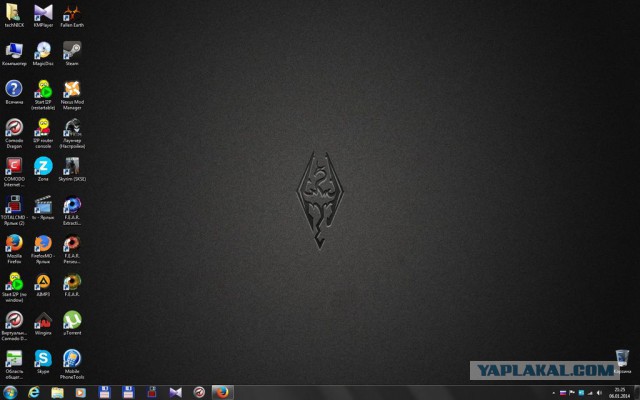Launch Internet Explorer from the taskbar
This screenshot has width=640, height=400.
33,392
